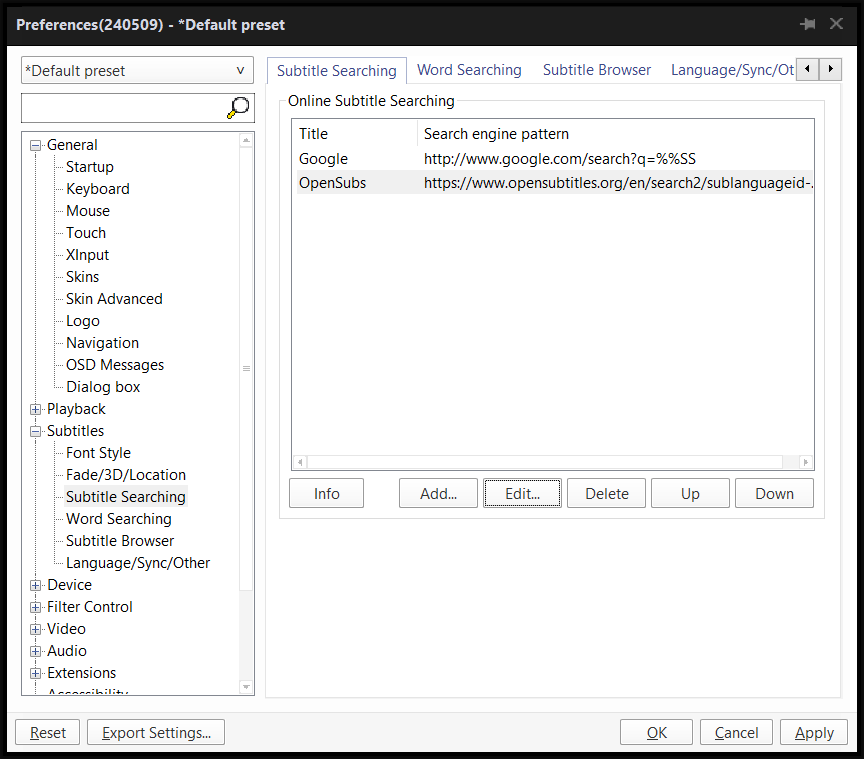The height and width of the screenshot is (759, 864).
Task: Collapse the General tree node
Action: pyautogui.click(x=36, y=146)
